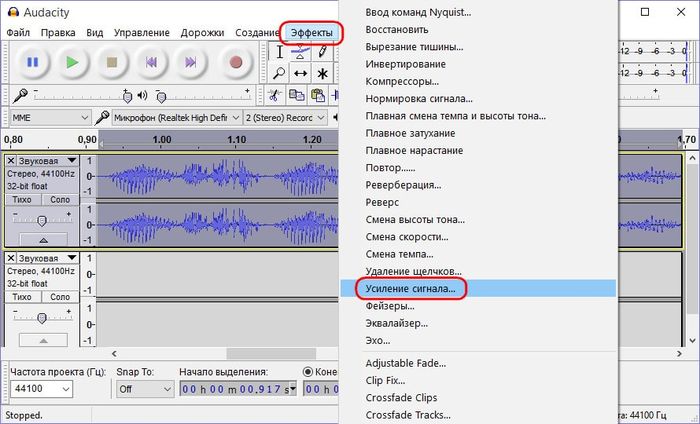Select the Multi-tool asterisk icon
Screen dimensions: 700x424
pos(322,73)
